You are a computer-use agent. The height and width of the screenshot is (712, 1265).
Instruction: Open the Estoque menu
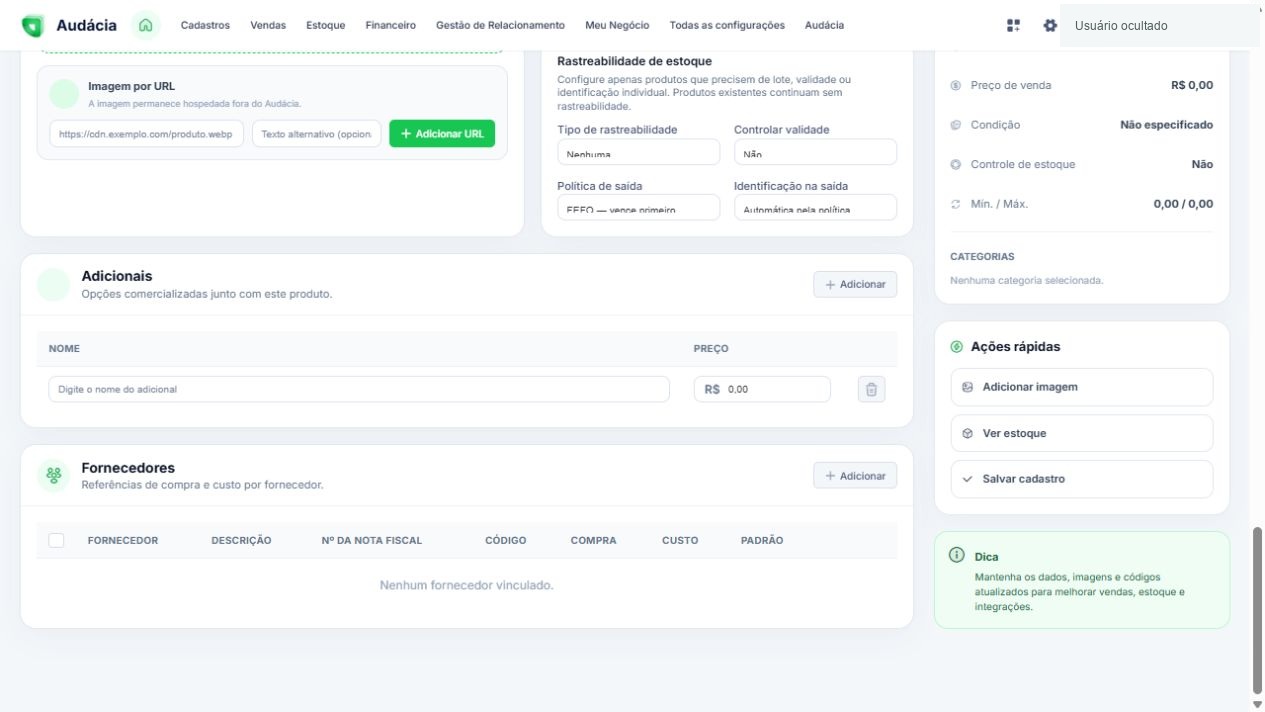tap(326, 25)
